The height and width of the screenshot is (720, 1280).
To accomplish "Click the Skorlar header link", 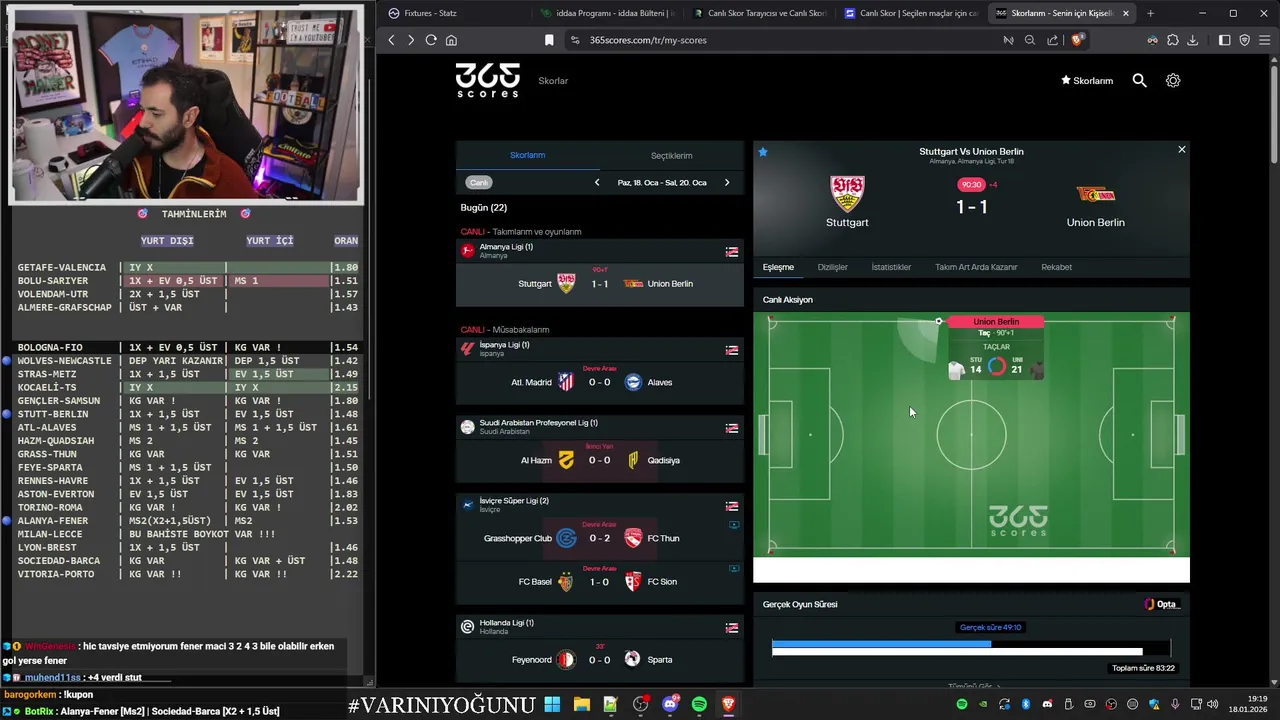I will 553,80.
